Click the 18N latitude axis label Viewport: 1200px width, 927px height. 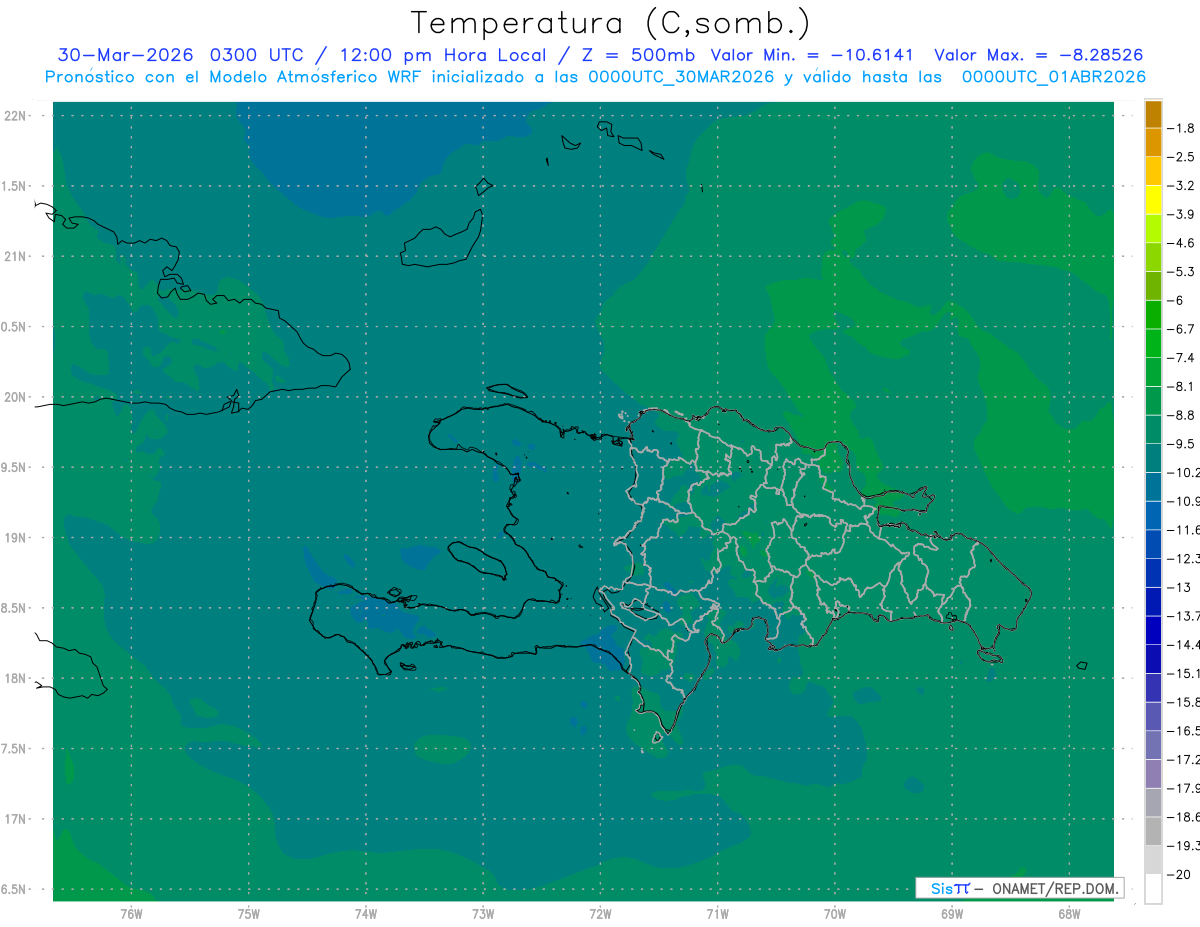tap(17, 678)
